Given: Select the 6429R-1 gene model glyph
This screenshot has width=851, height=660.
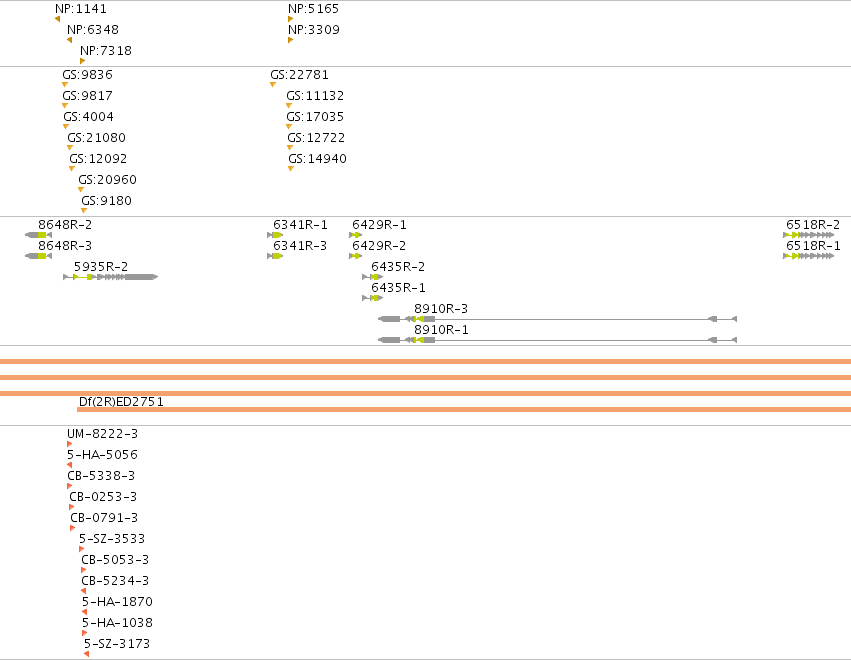Looking at the screenshot, I should coord(355,235).
